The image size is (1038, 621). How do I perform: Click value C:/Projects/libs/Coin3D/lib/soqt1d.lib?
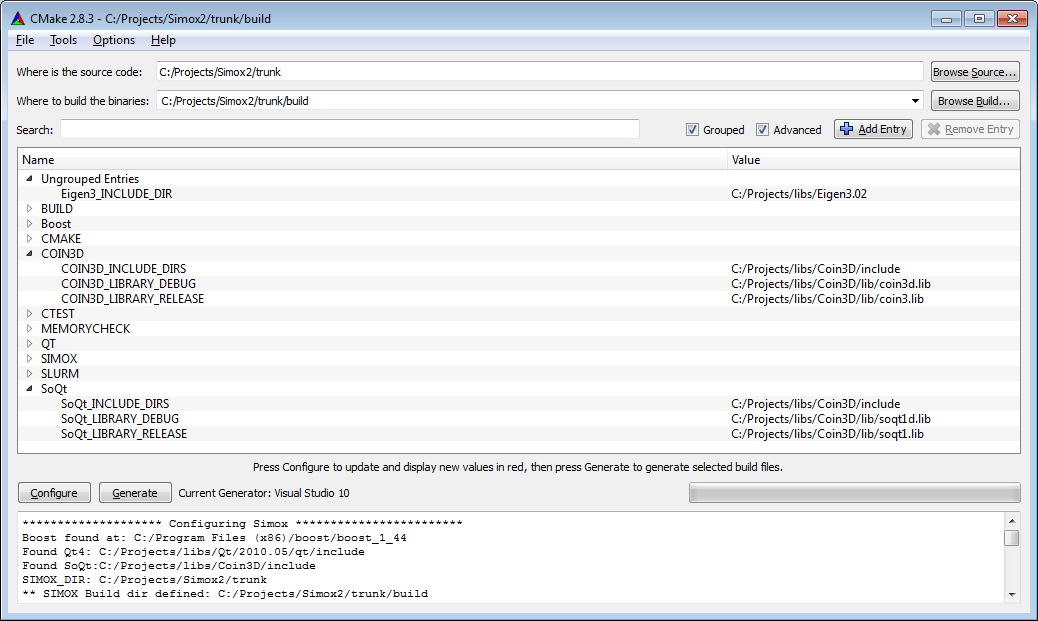tap(831, 419)
